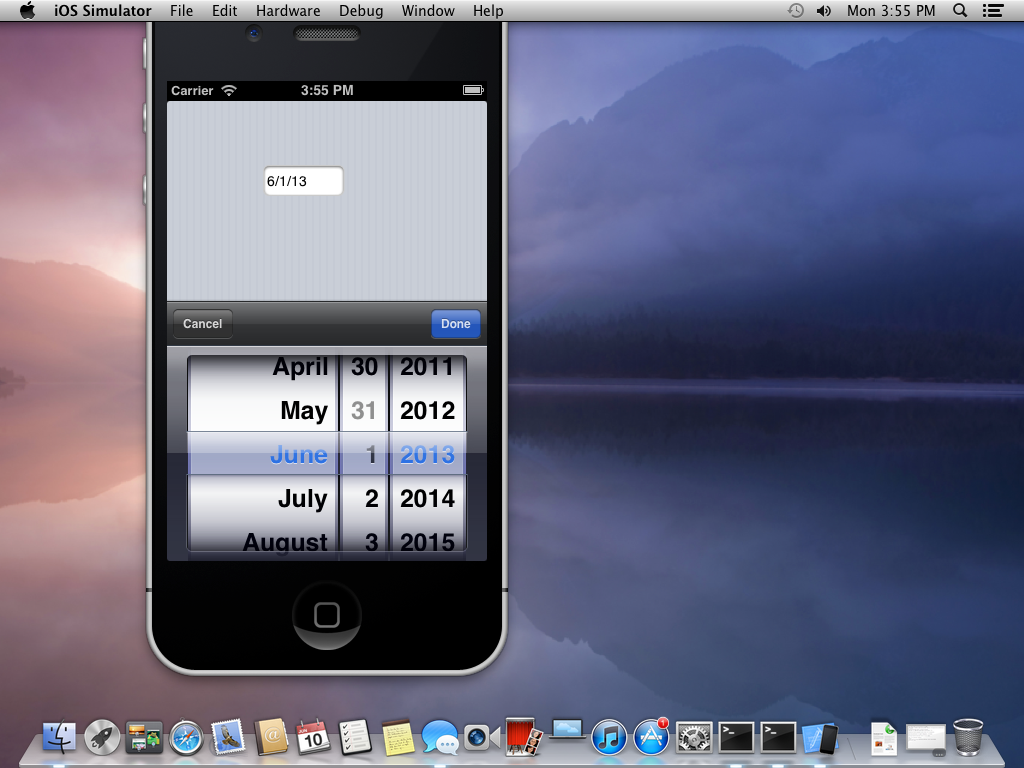The width and height of the screenshot is (1024, 768).
Task: Open document file icon in dock
Action: click(x=884, y=738)
